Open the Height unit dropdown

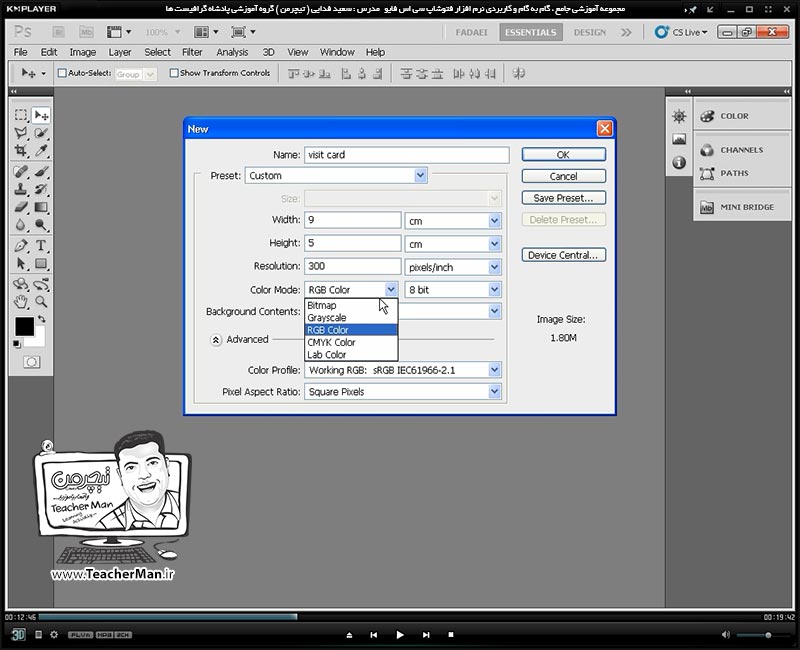tap(453, 244)
